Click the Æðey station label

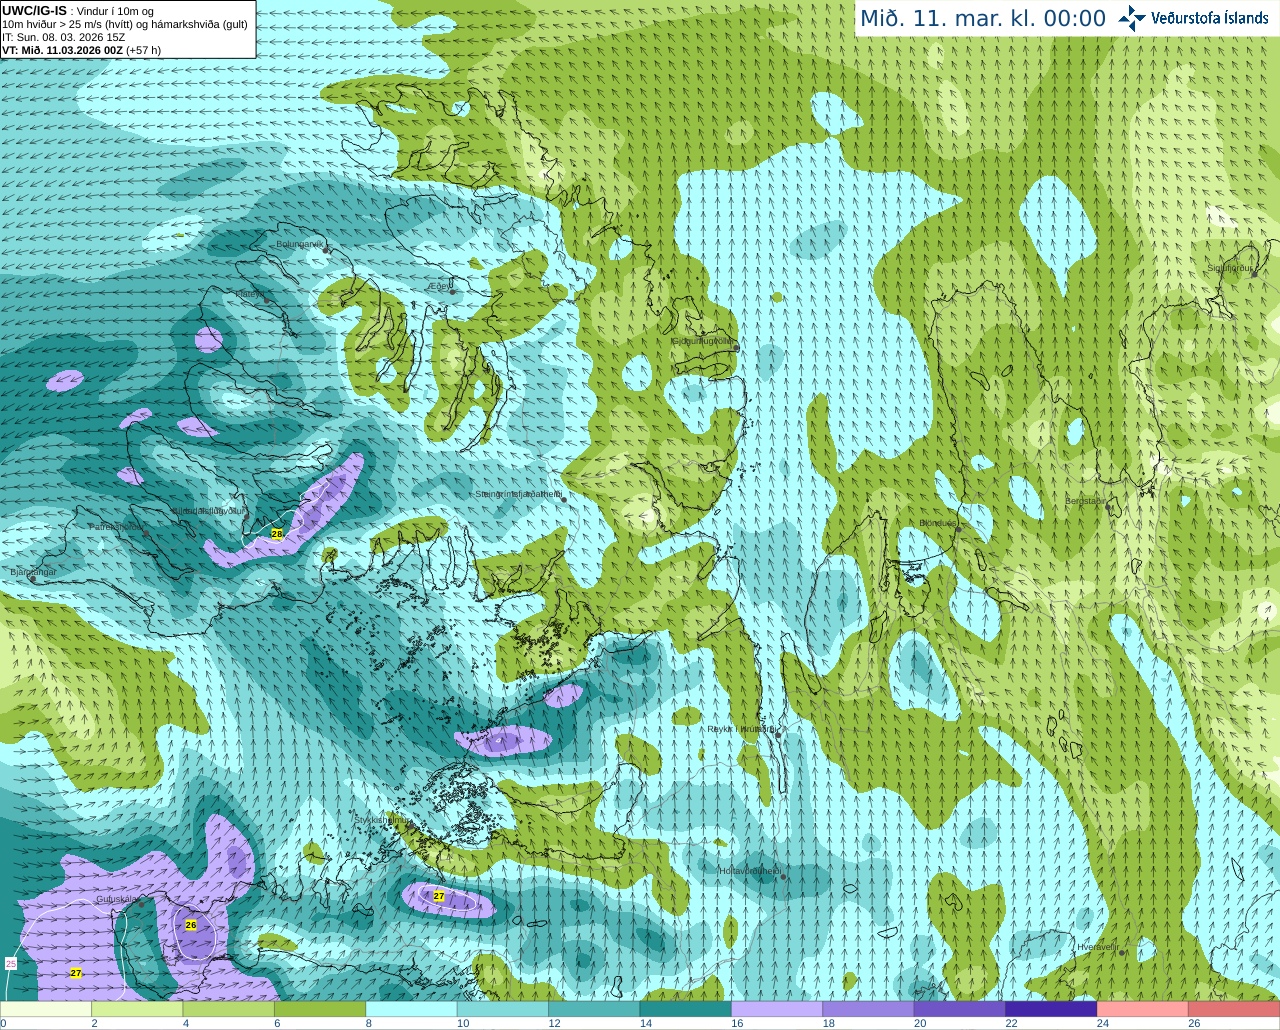coord(439,286)
